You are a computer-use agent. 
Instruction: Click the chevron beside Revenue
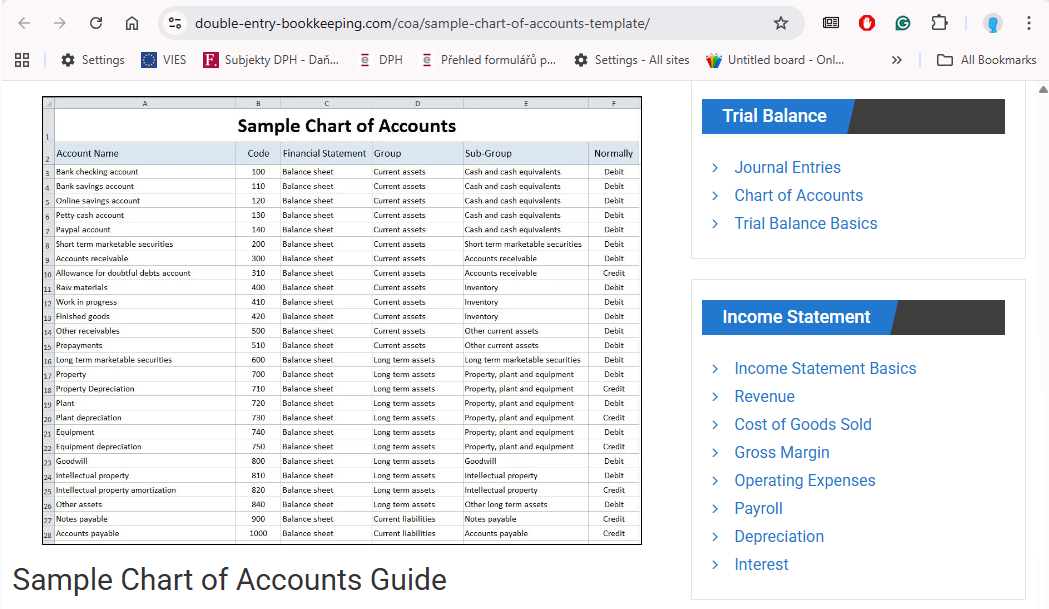[x=715, y=397]
